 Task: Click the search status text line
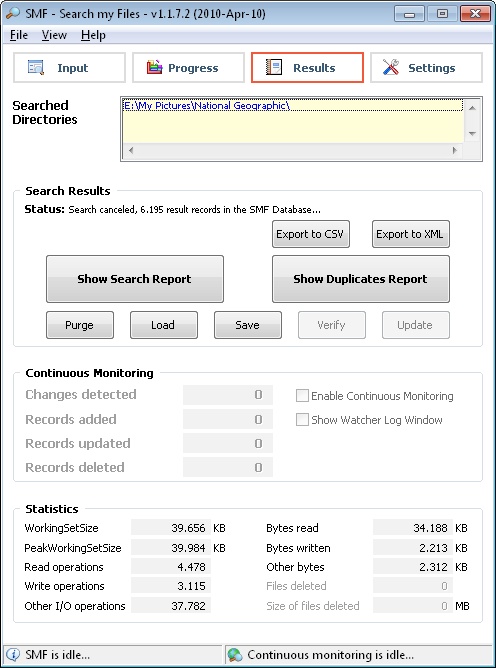[x=173, y=210]
